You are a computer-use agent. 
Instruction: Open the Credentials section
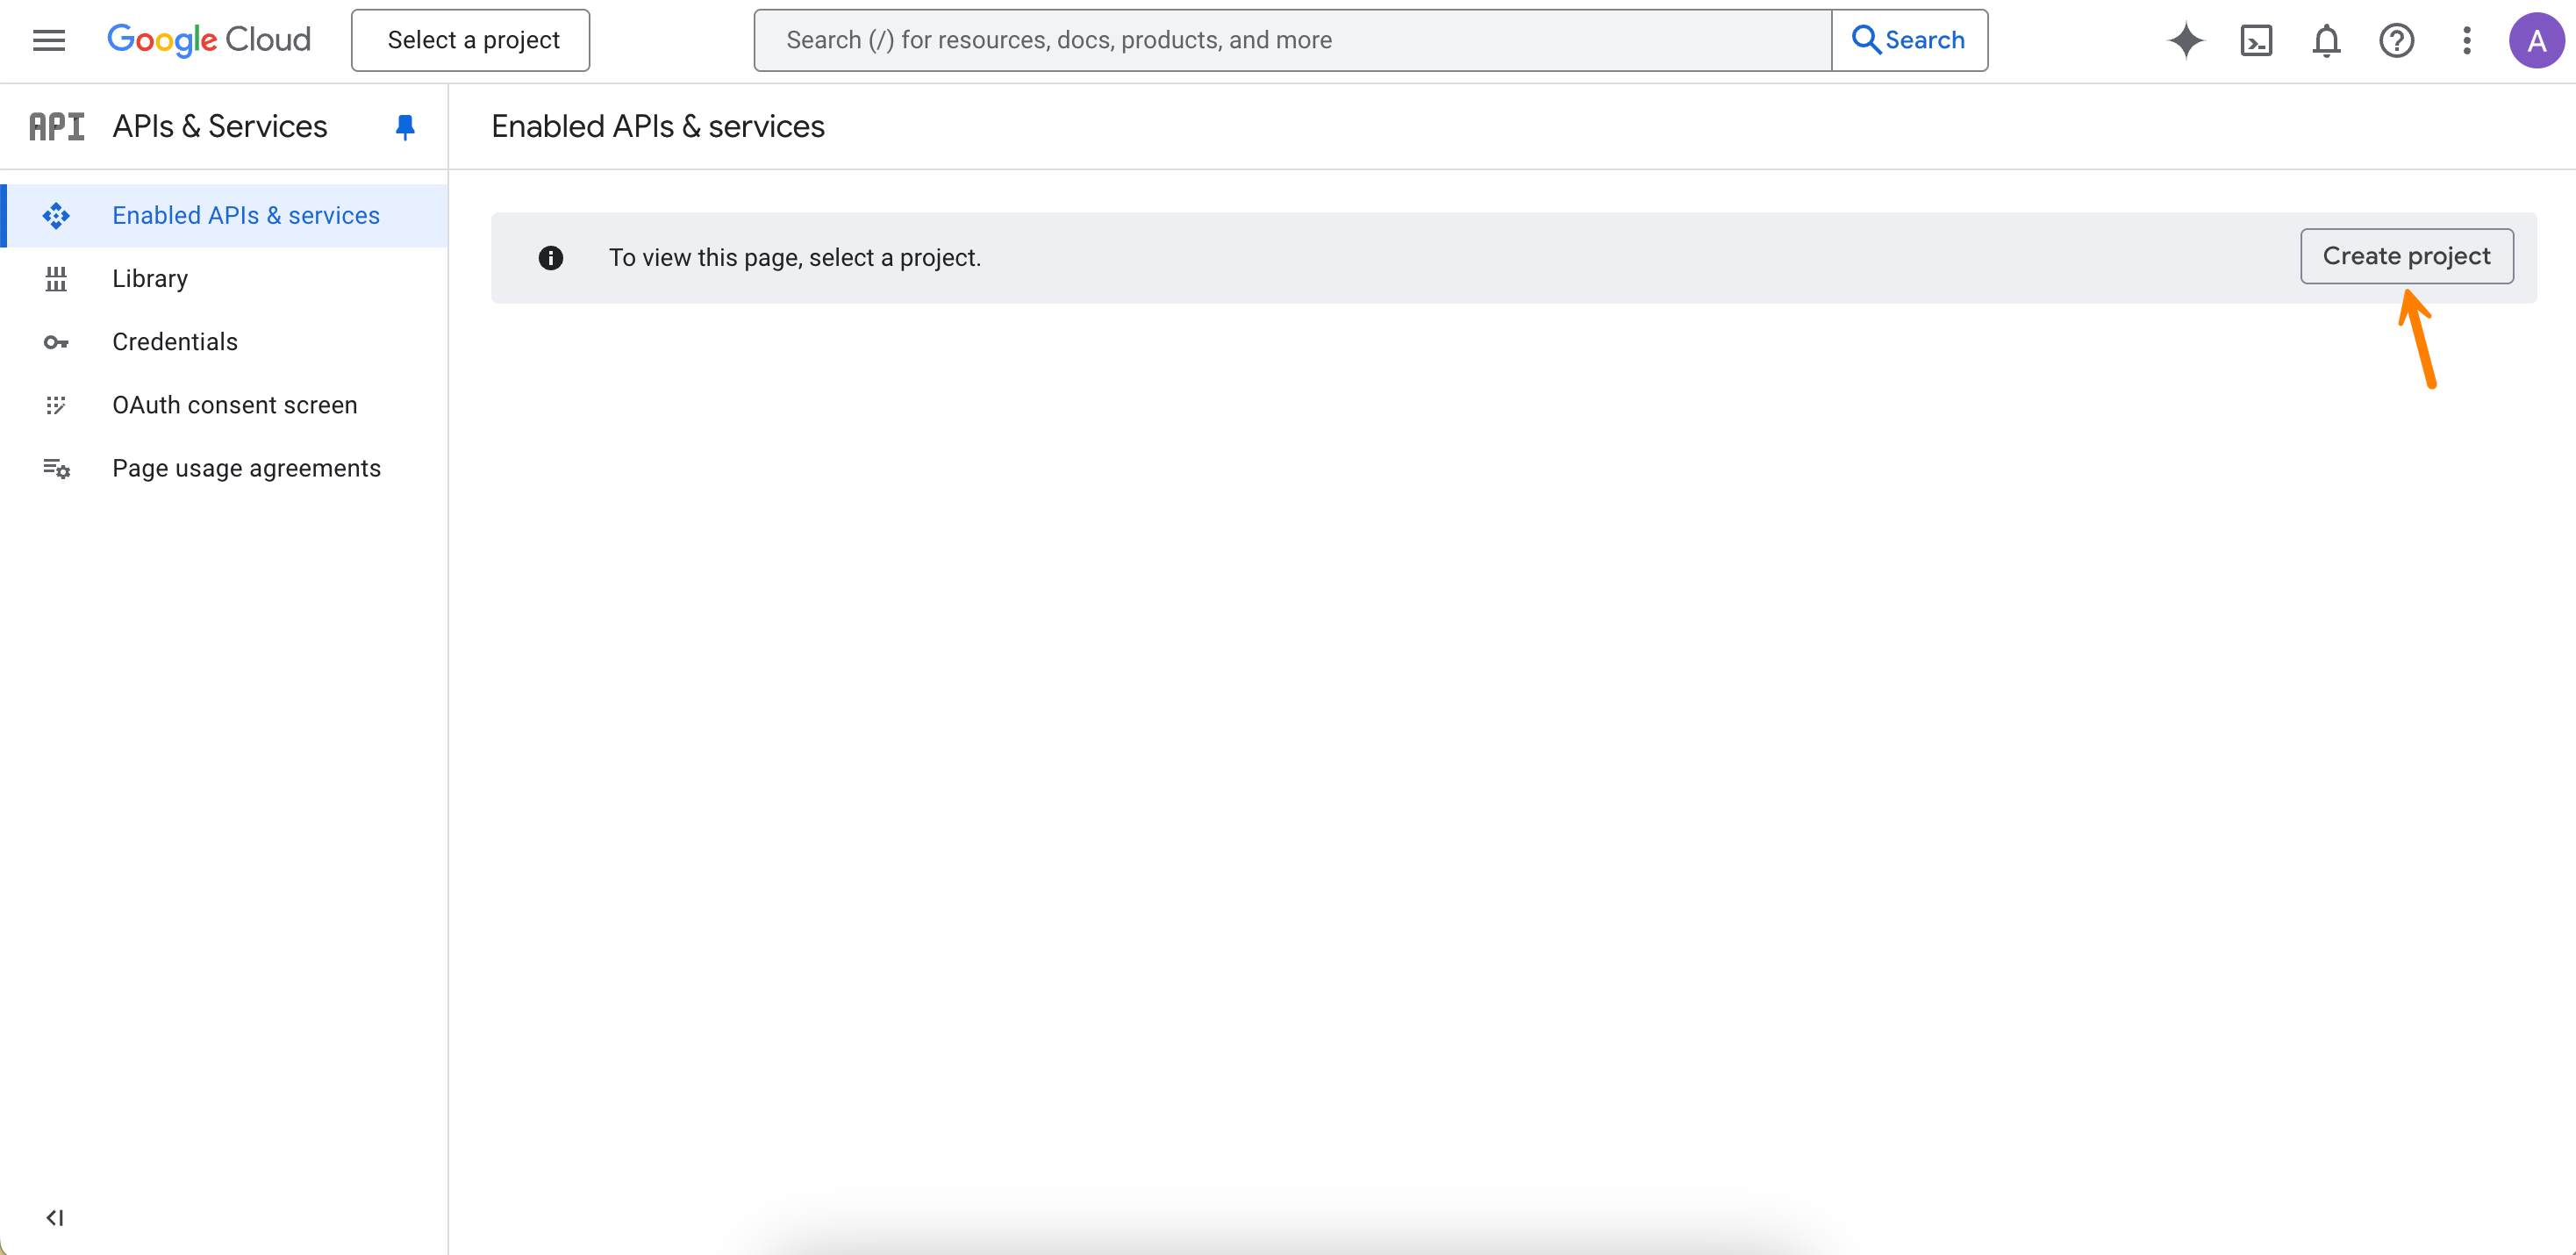tap(175, 342)
